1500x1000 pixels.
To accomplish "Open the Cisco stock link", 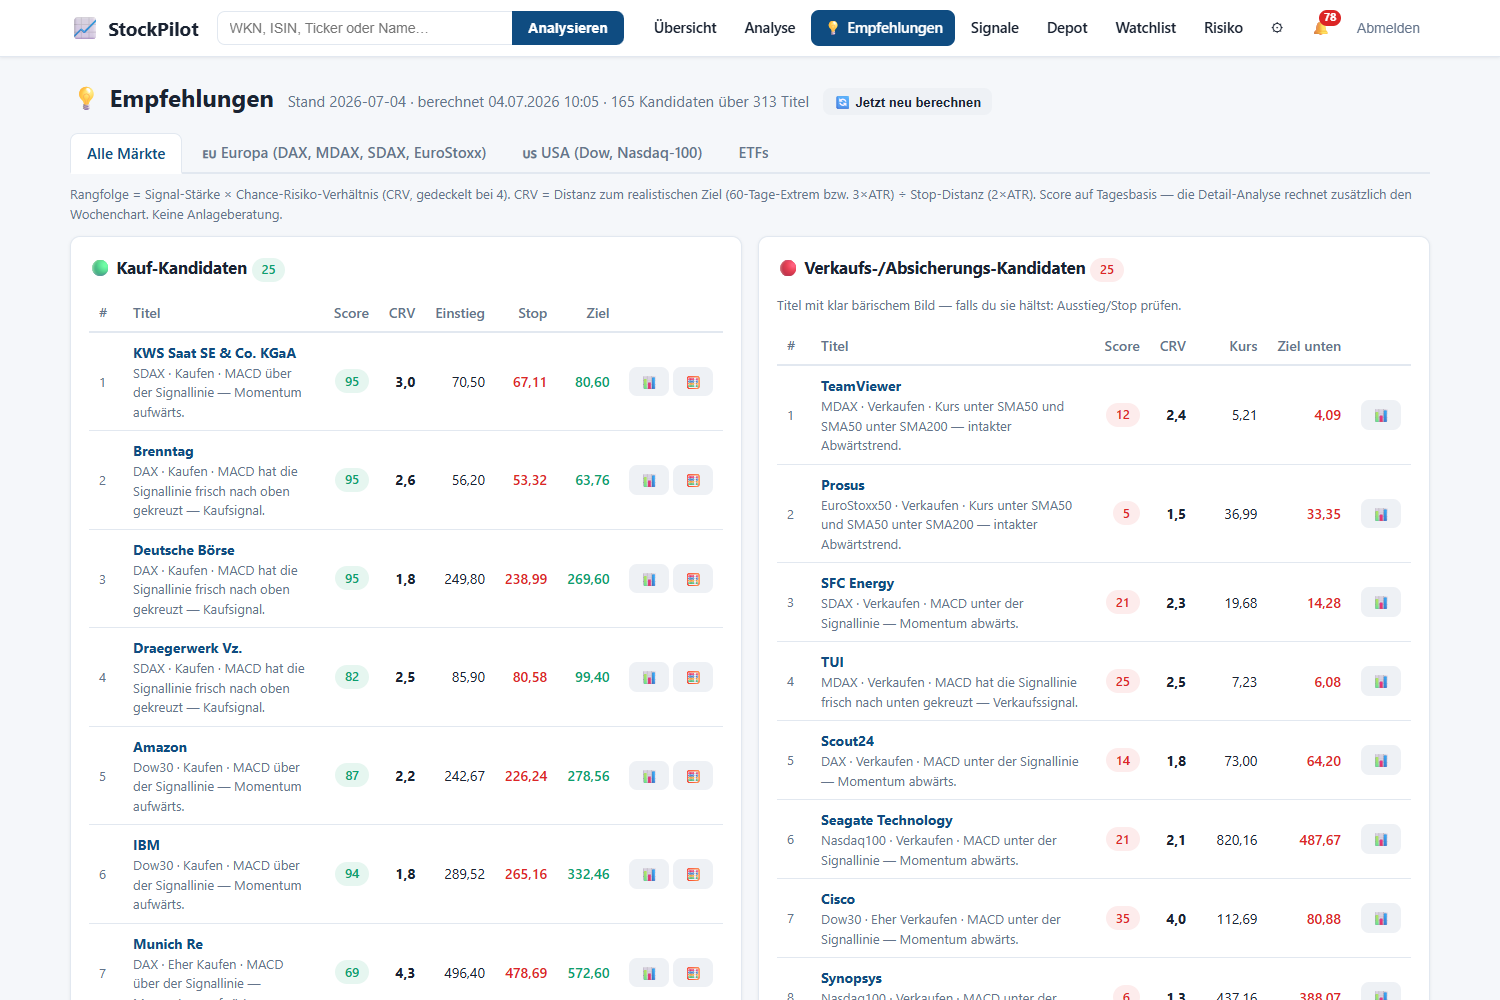I will pos(838,899).
